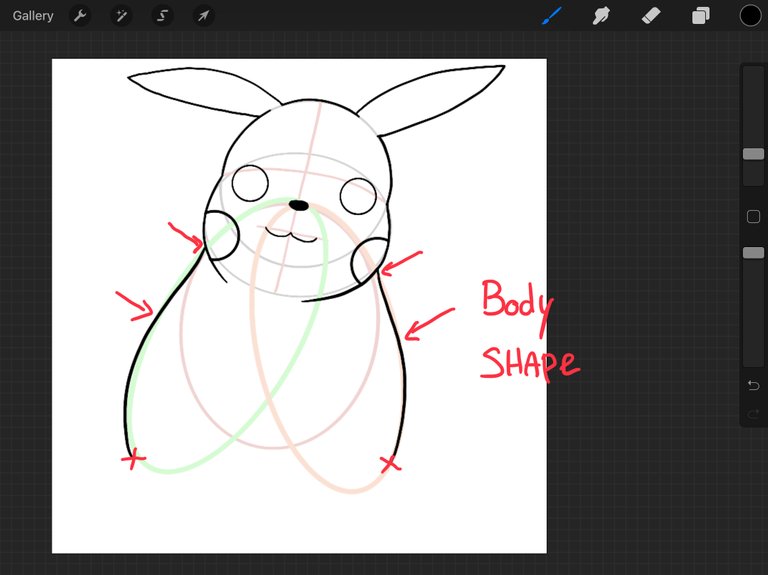The height and width of the screenshot is (575, 768).
Task: Return to the Gallery
Action: tap(33, 16)
